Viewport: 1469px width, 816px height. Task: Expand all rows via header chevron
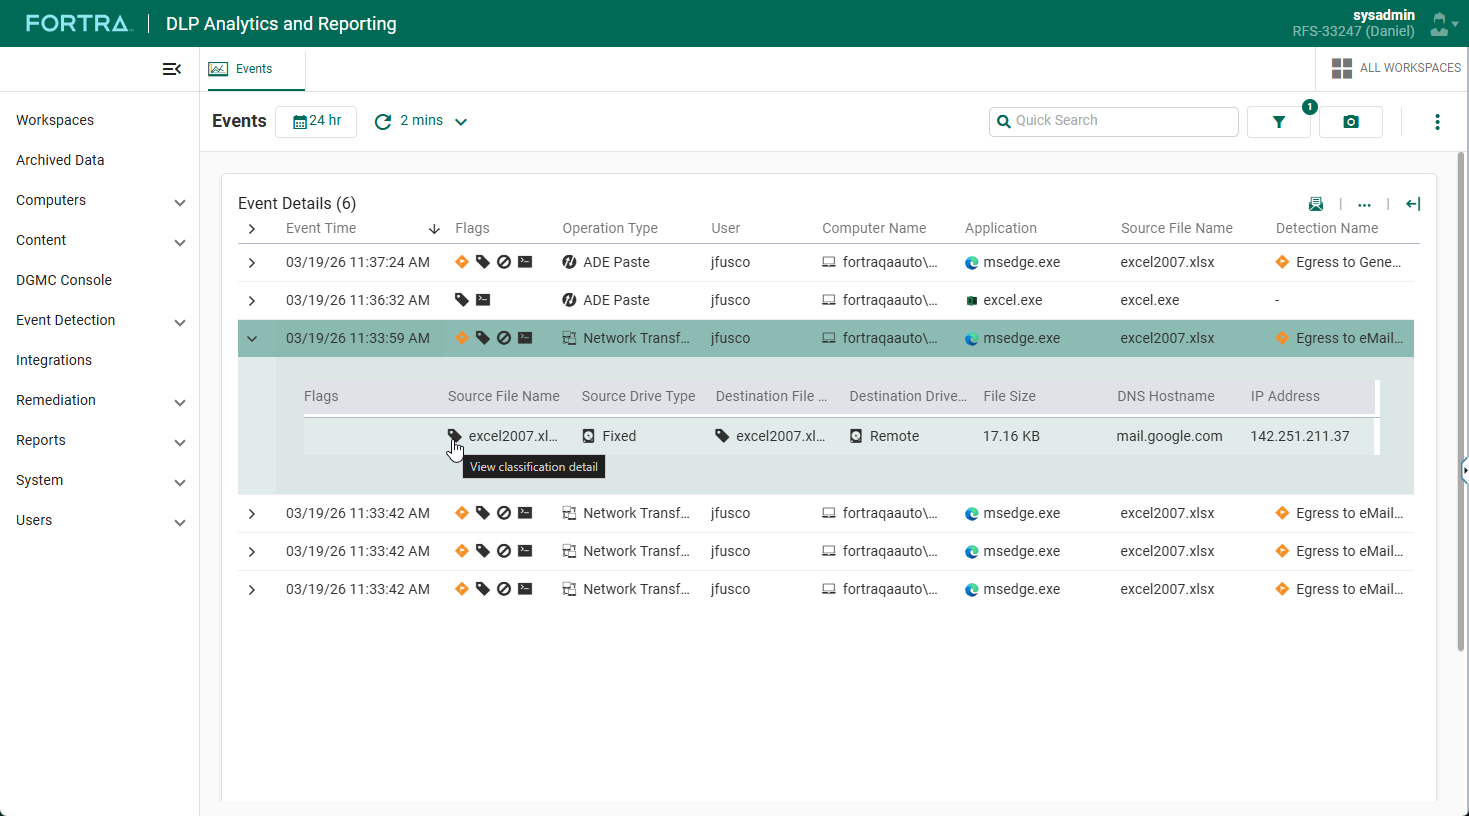click(252, 229)
